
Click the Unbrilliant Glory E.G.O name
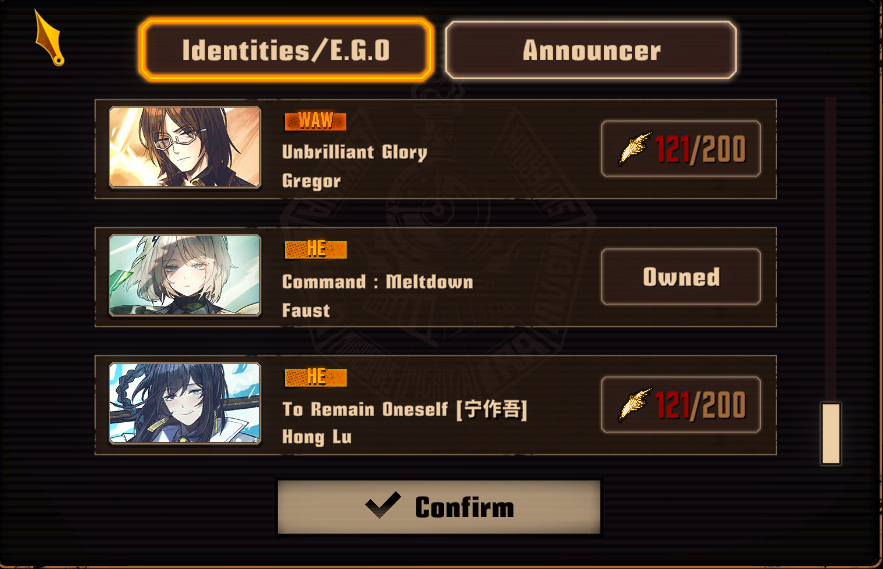(x=355, y=152)
